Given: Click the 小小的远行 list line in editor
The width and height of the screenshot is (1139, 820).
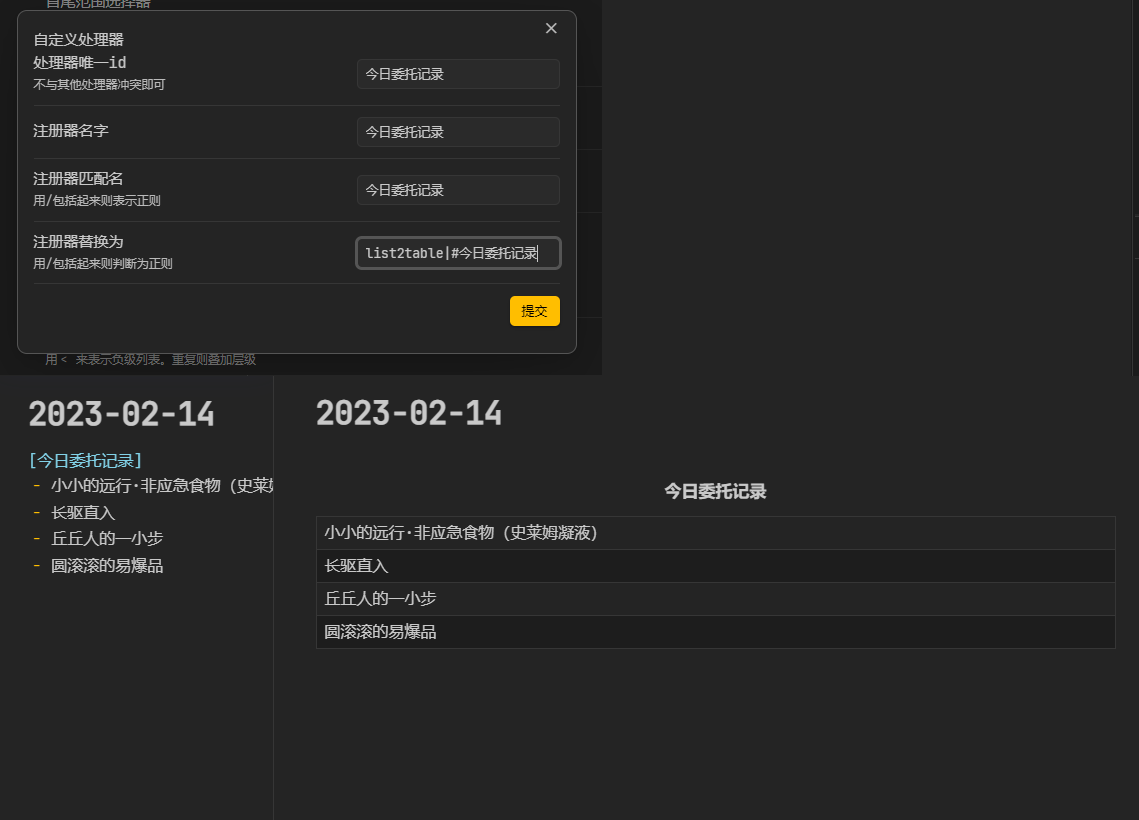Looking at the screenshot, I should pyautogui.click(x=160, y=486).
